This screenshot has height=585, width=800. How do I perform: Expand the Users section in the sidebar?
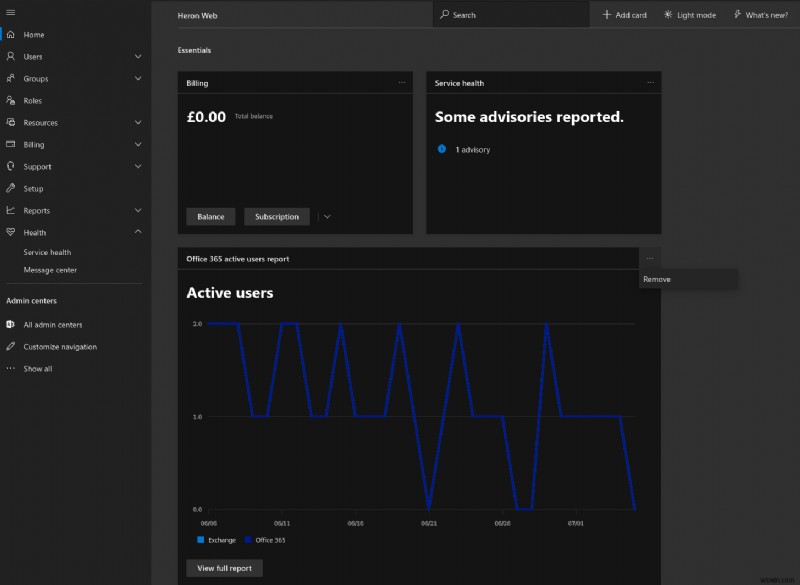pos(137,56)
